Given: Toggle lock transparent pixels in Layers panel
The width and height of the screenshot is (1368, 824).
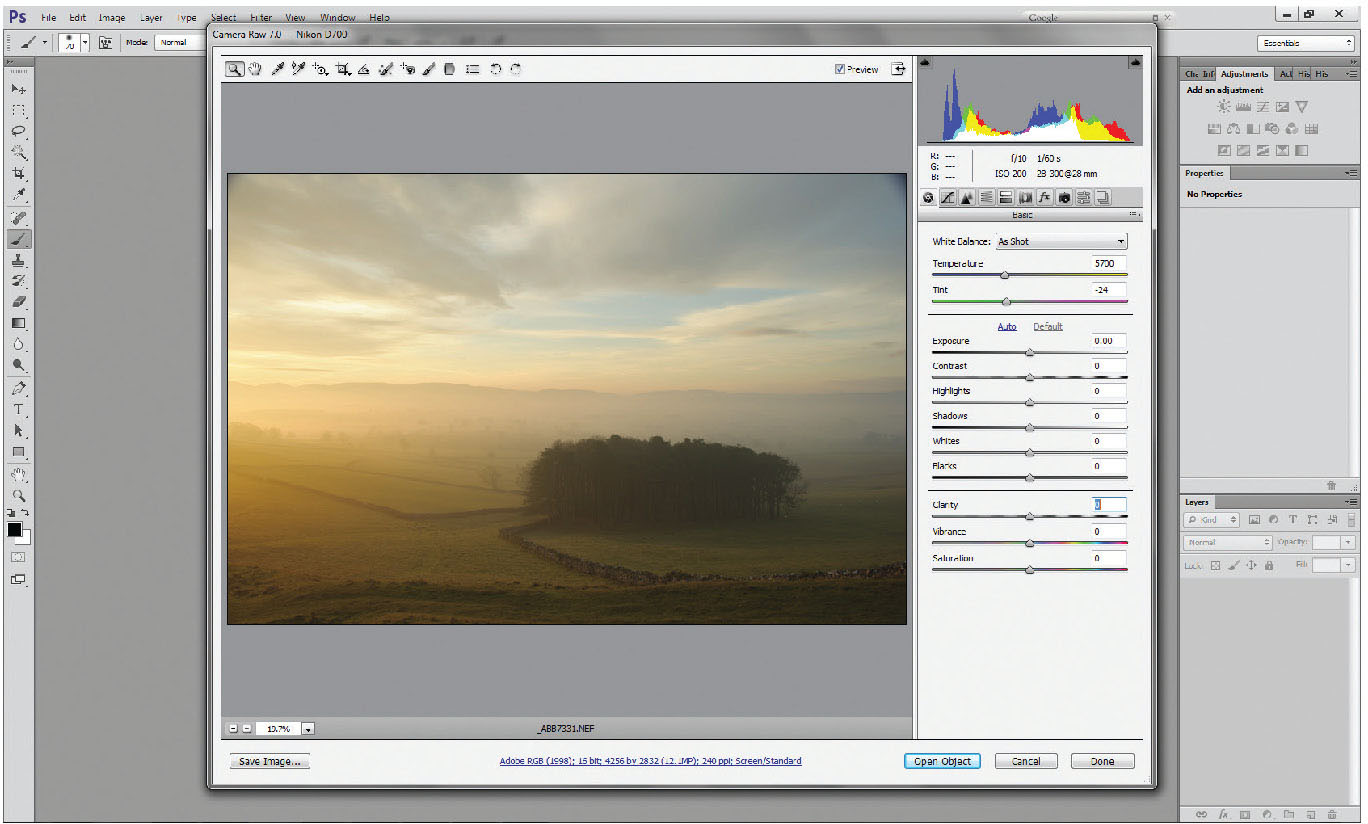Looking at the screenshot, I should (1216, 566).
